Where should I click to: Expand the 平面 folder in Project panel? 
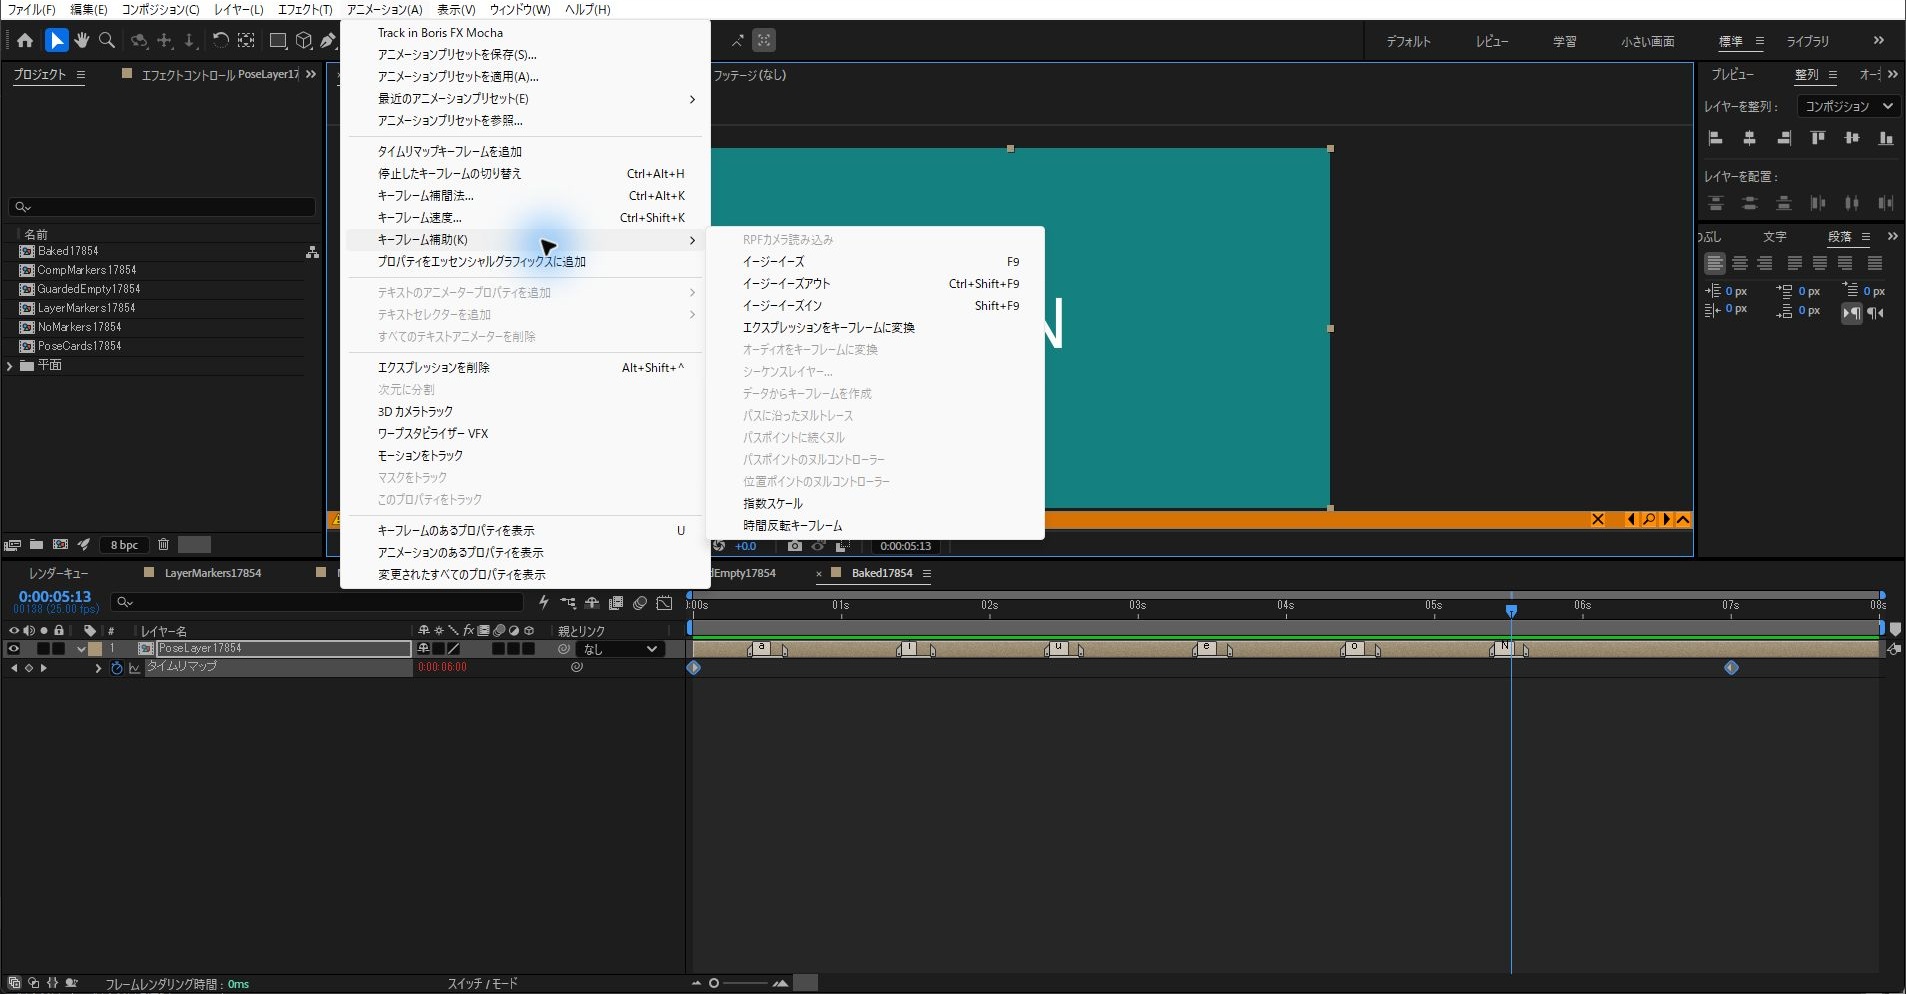point(10,366)
